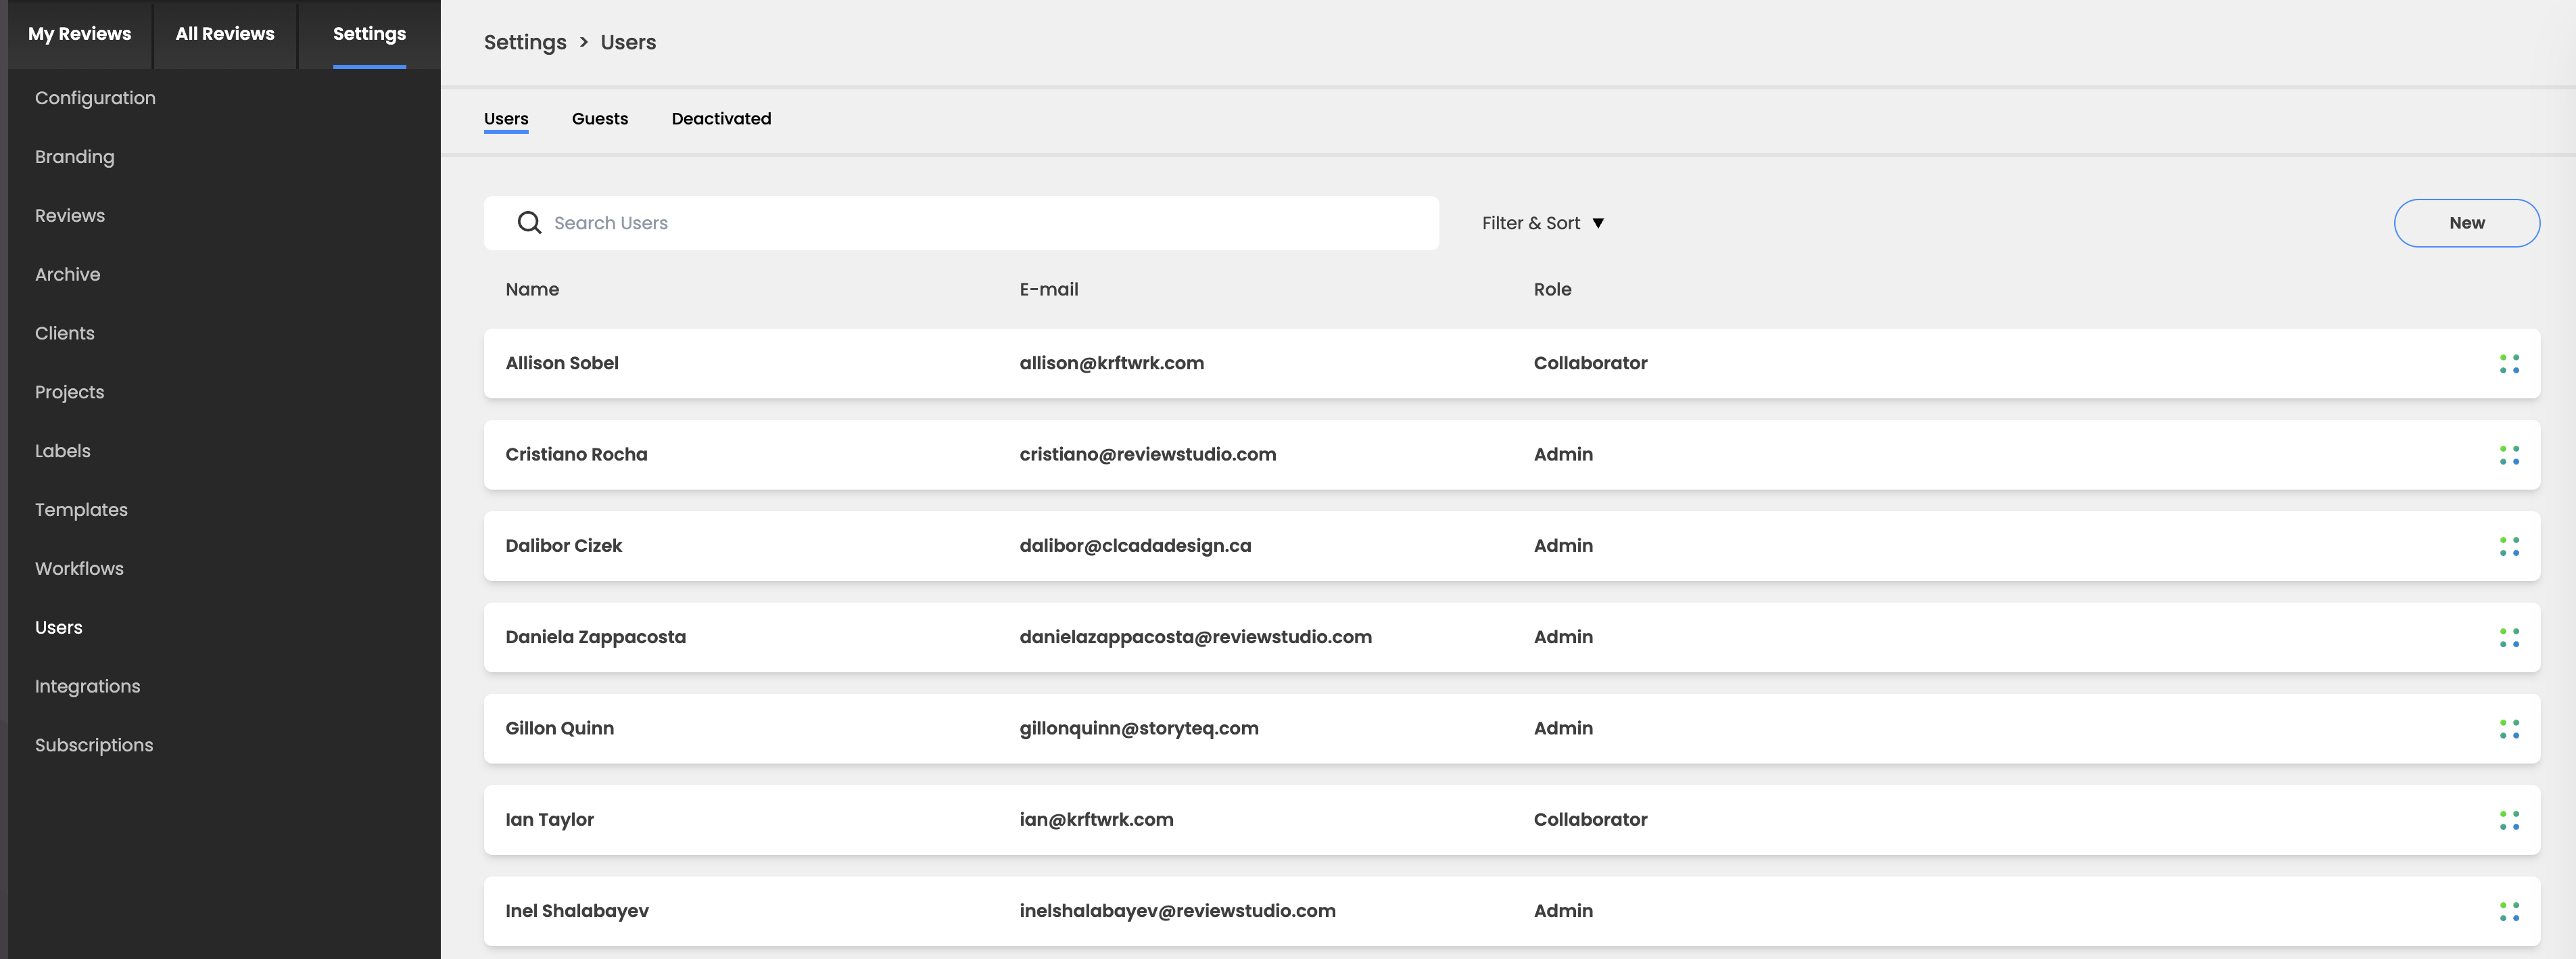Image resolution: width=2576 pixels, height=959 pixels.
Task: Click the E-mail column header
Action: coord(1048,289)
